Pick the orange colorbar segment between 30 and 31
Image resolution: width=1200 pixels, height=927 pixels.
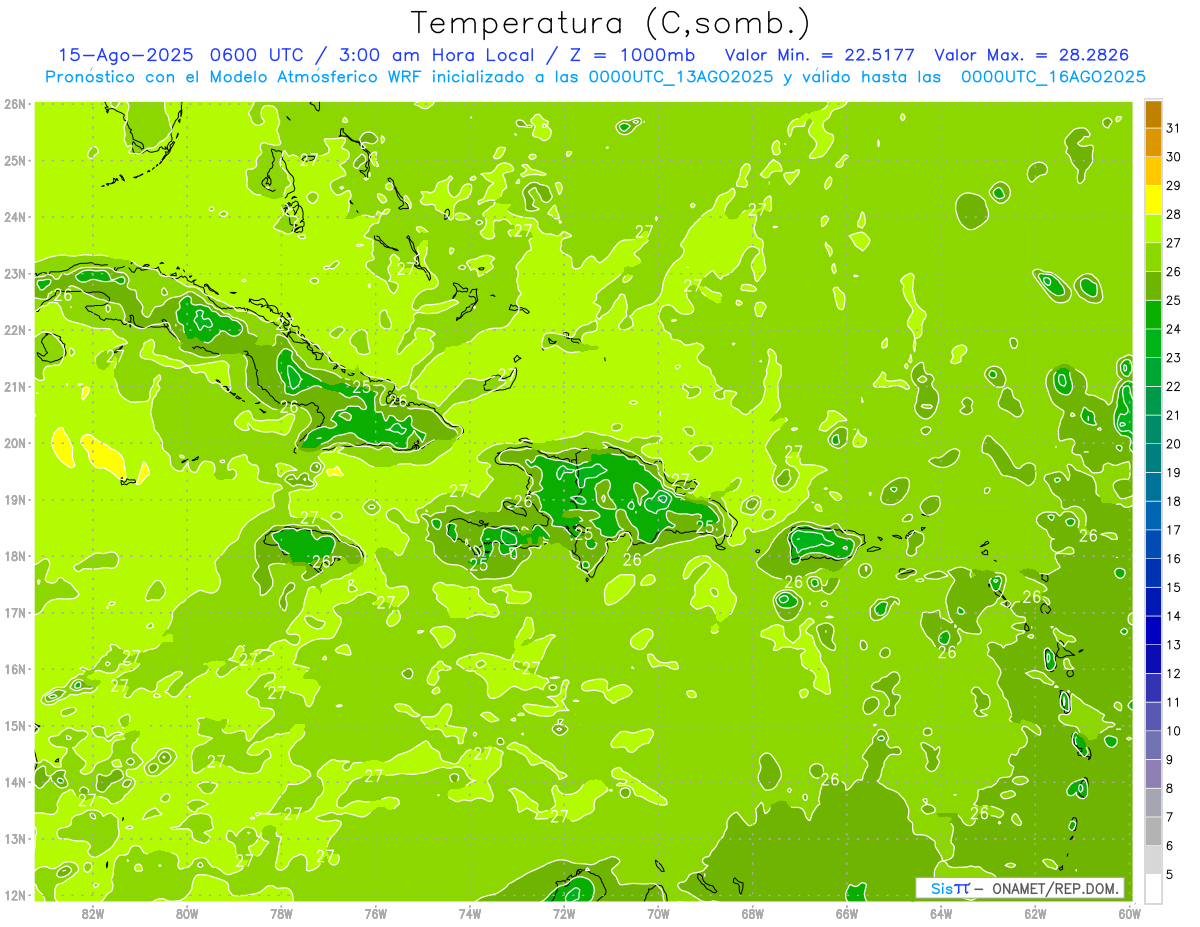1154,143
